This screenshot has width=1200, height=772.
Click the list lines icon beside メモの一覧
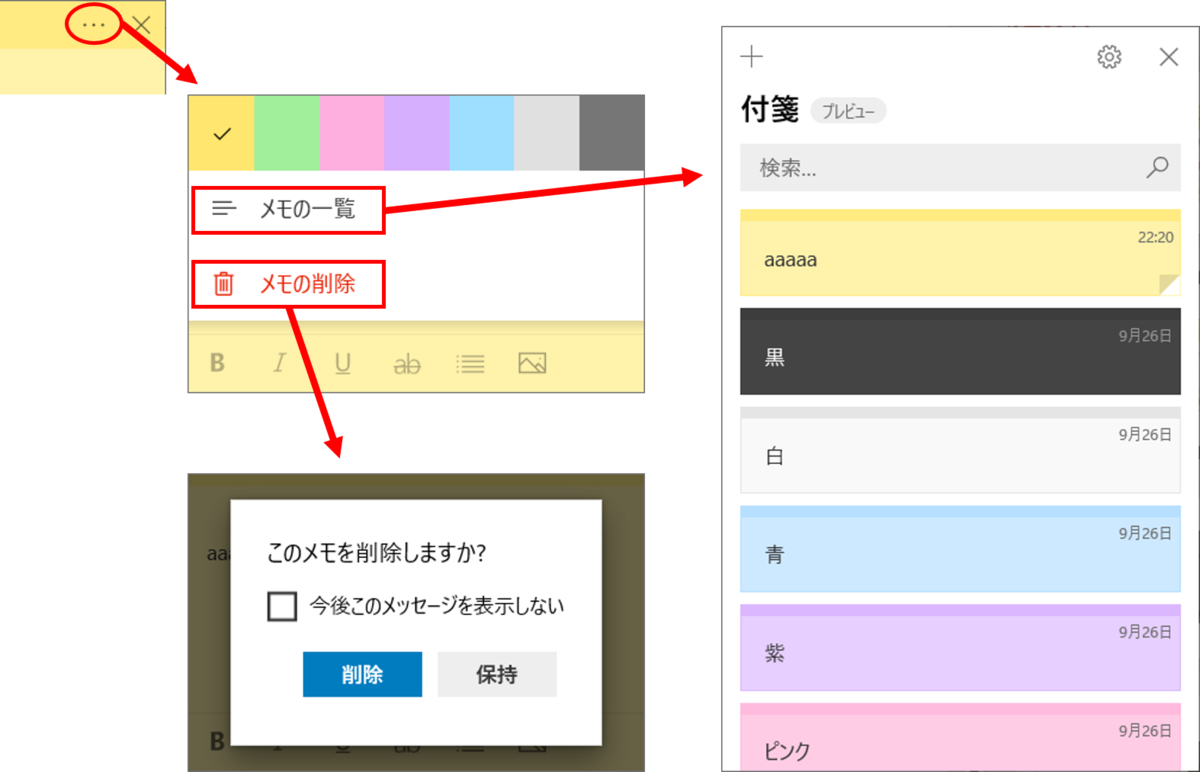click(224, 209)
